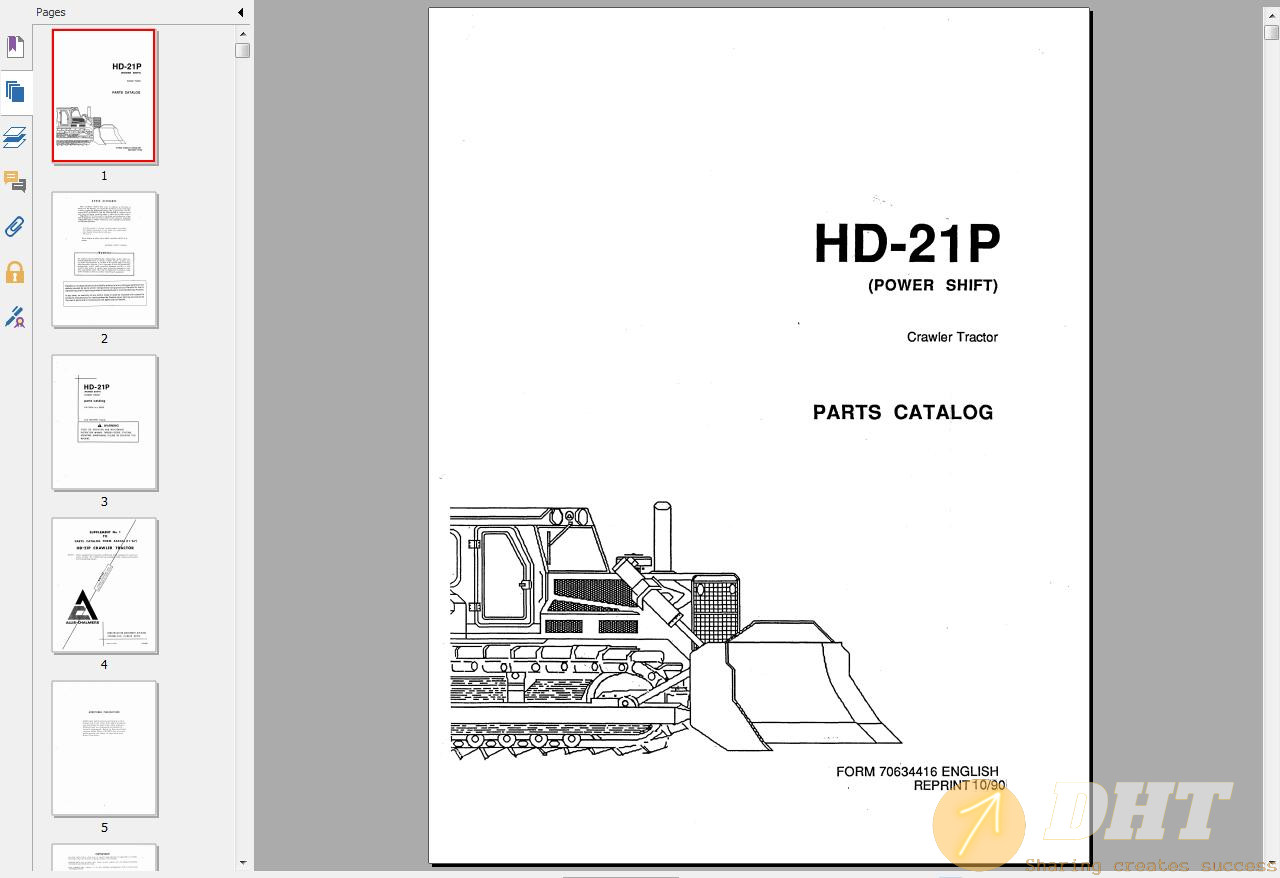Click the Crawler Tractor text
Viewport: 1280px width, 878px height.
click(952, 337)
